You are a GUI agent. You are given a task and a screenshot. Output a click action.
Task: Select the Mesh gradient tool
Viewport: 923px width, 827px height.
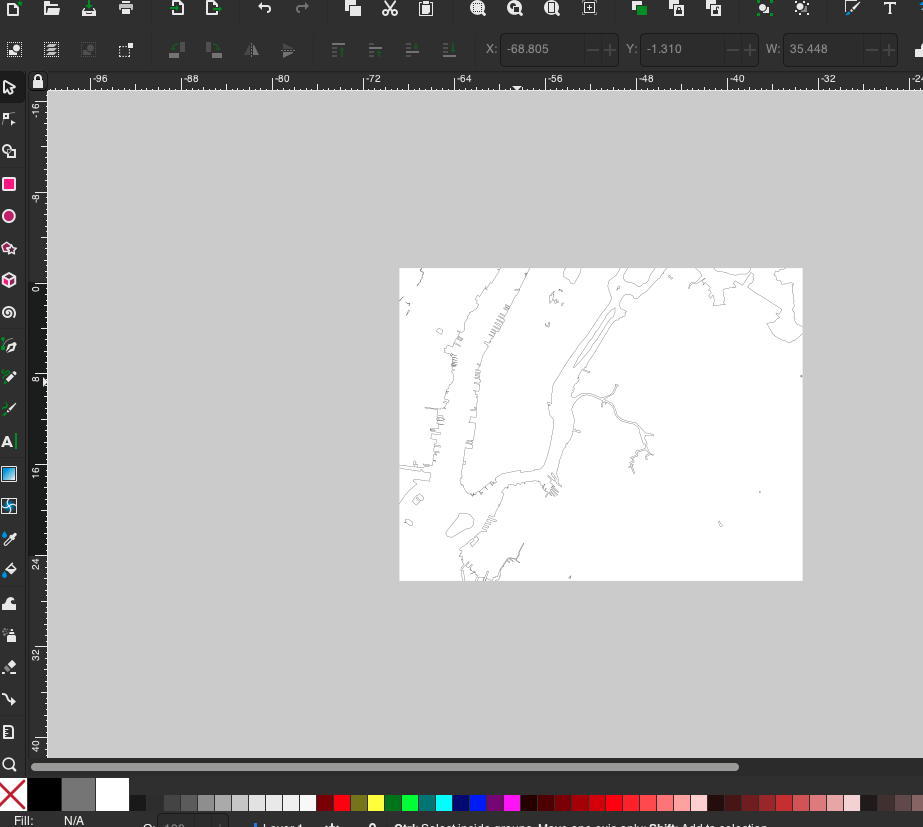(9, 506)
